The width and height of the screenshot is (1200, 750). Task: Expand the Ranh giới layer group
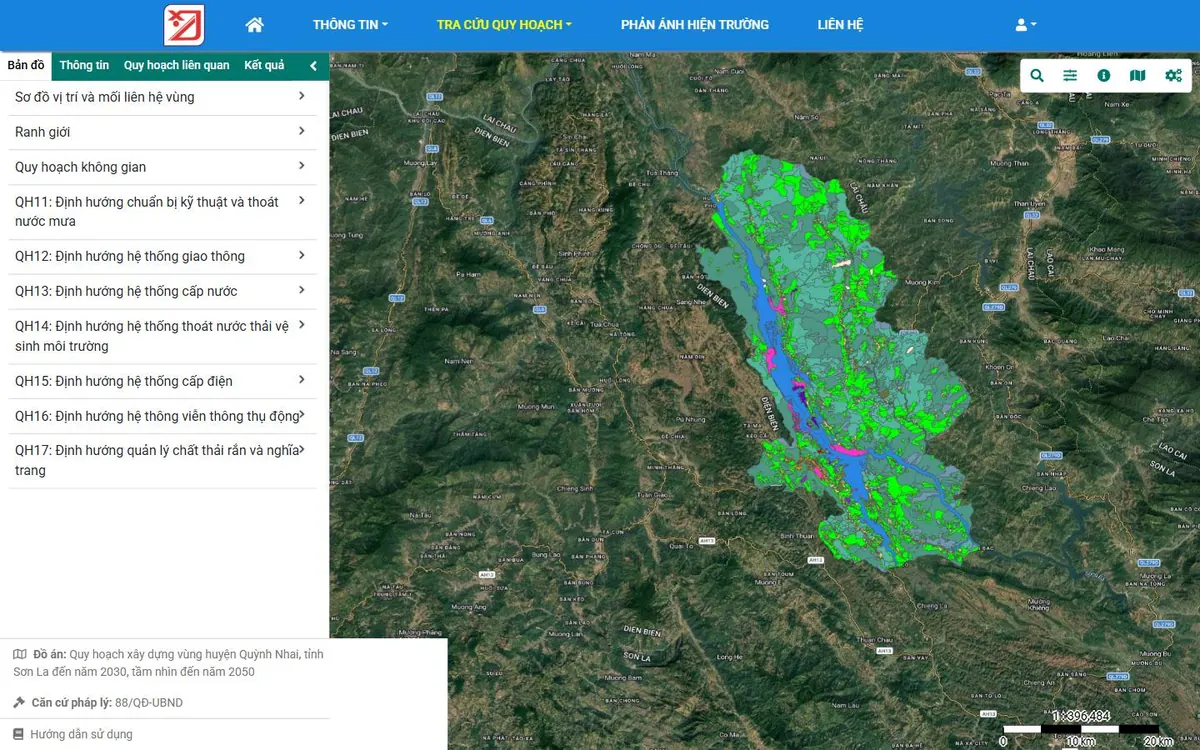point(162,132)
